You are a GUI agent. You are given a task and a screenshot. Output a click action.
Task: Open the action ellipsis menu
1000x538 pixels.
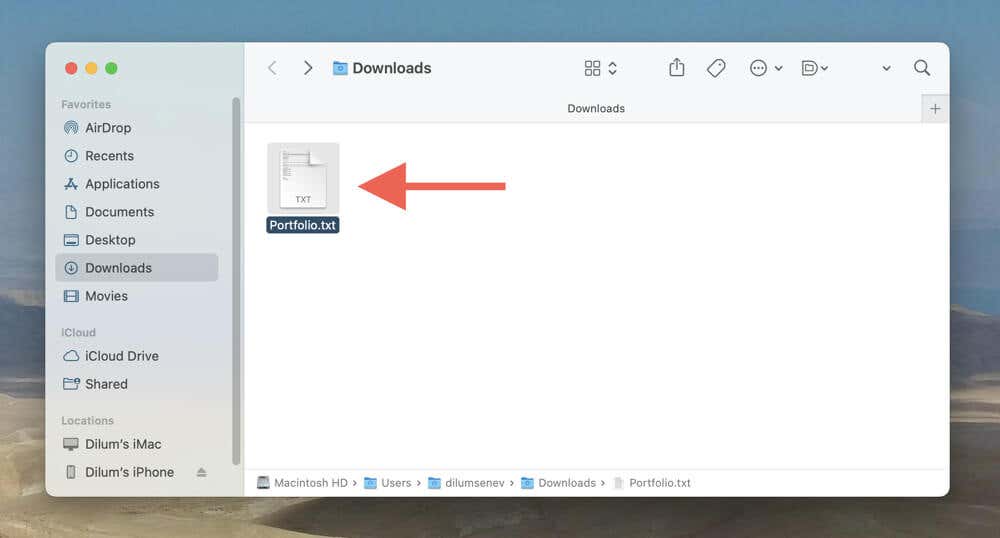pos(766,68)
